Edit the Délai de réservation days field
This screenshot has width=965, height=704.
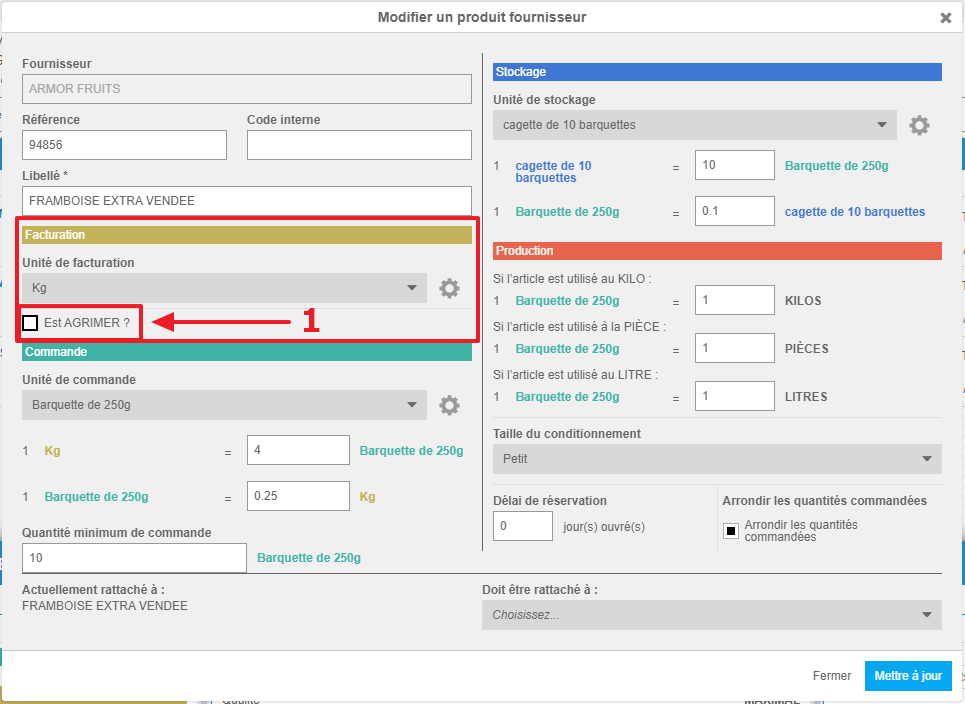523,526
